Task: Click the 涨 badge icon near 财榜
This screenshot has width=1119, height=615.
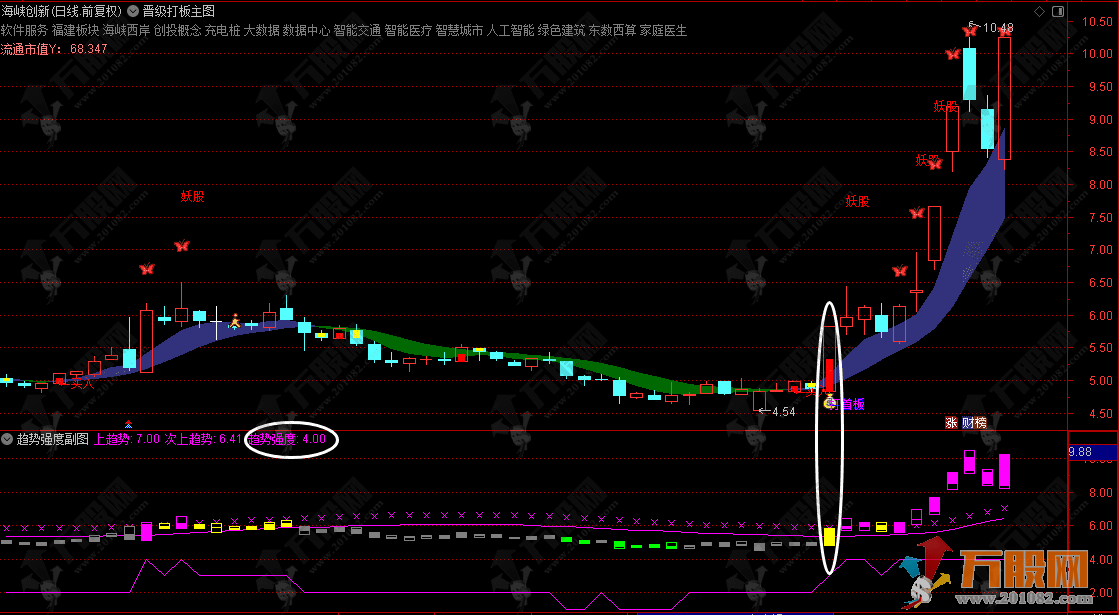Action: click(951, 423)
